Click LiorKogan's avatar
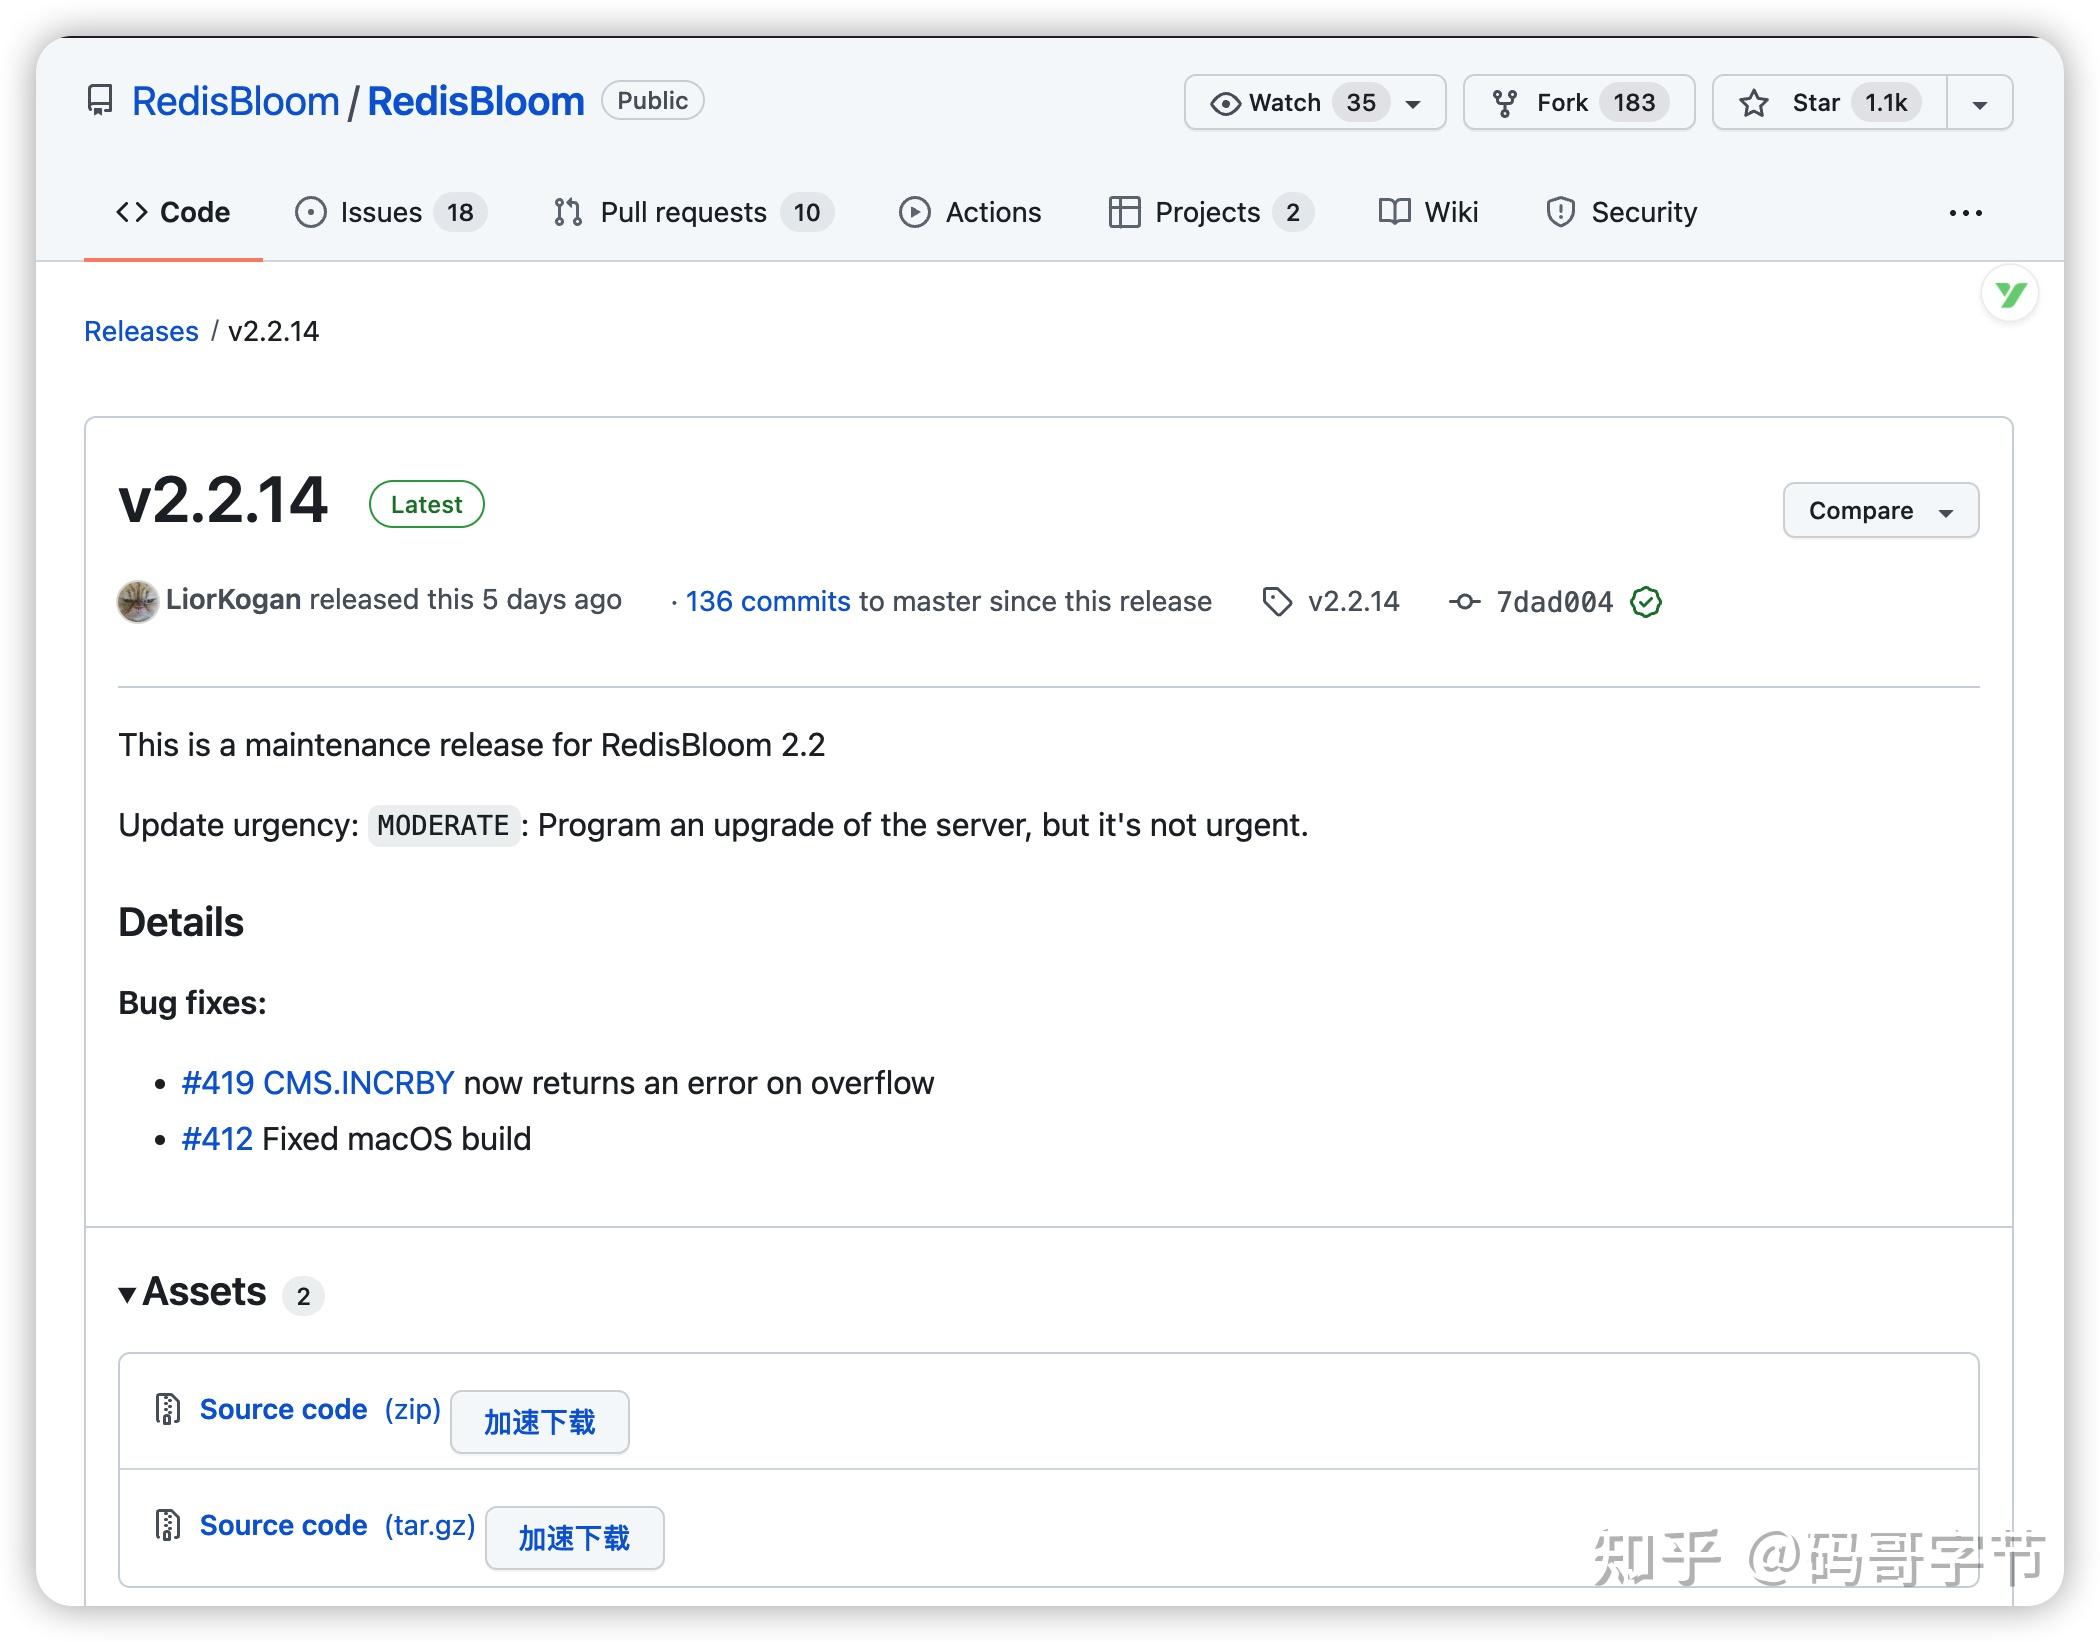The image size is (2100, 1642). (x=138, y=601)
